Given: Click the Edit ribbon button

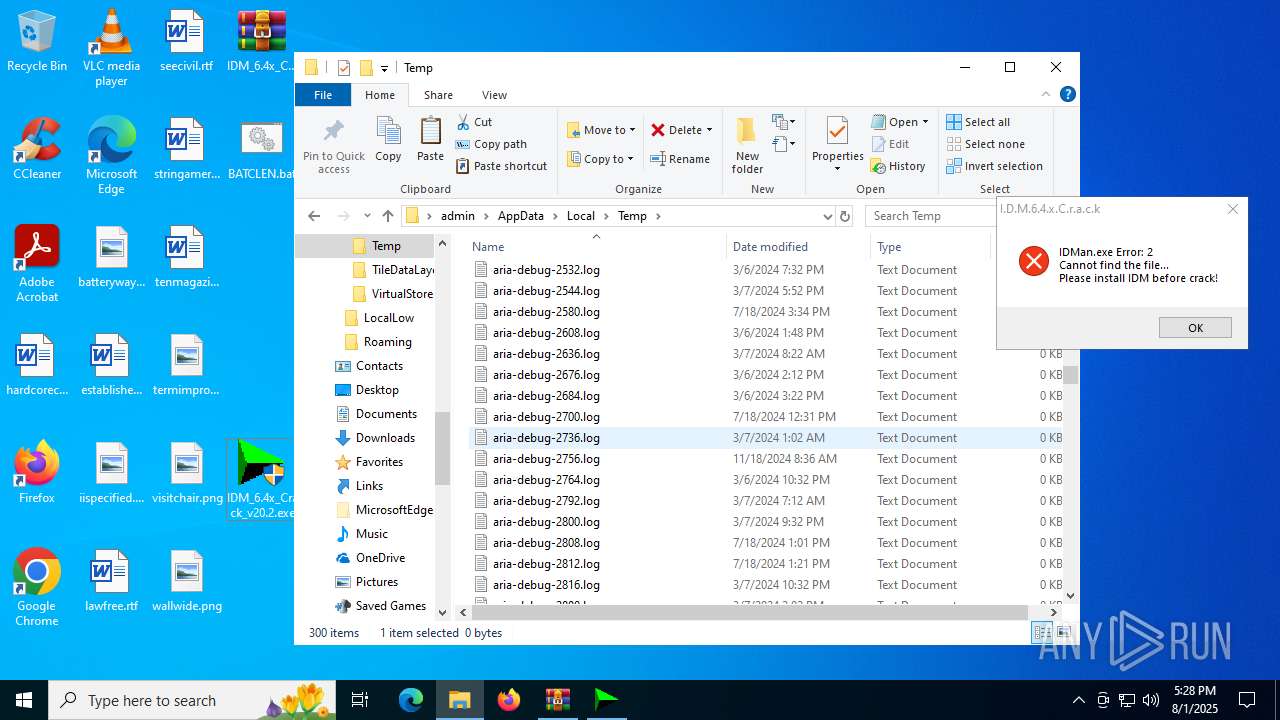Looking at the screenshot, I should coord(890,144).
